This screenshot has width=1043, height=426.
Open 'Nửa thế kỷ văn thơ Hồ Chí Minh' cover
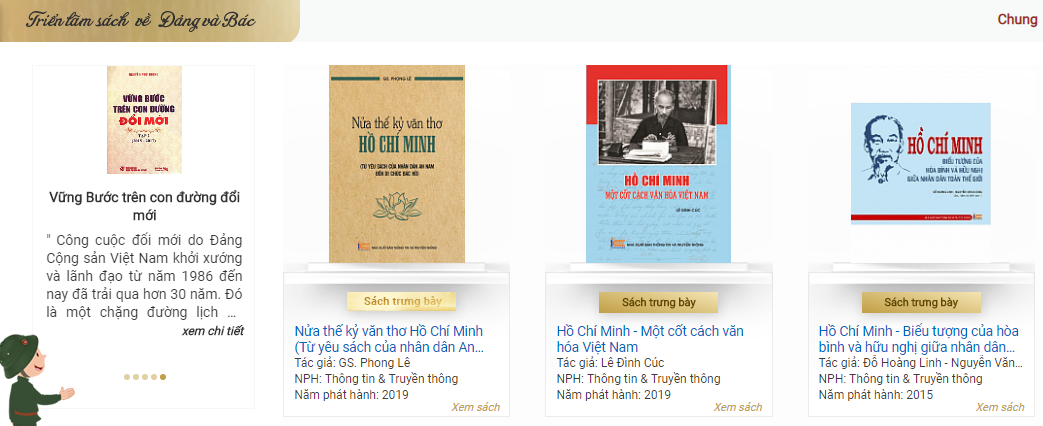pyautogui.click(x=397, y=164)
